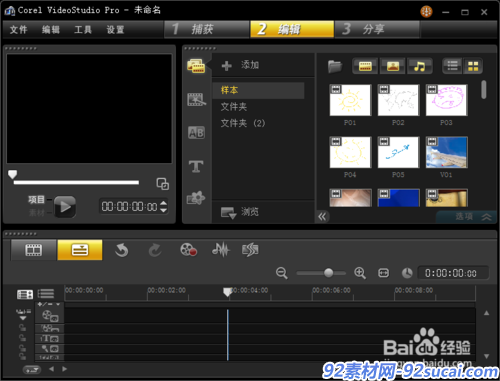
Task: Undo the last action
Action: coord(122,250)
